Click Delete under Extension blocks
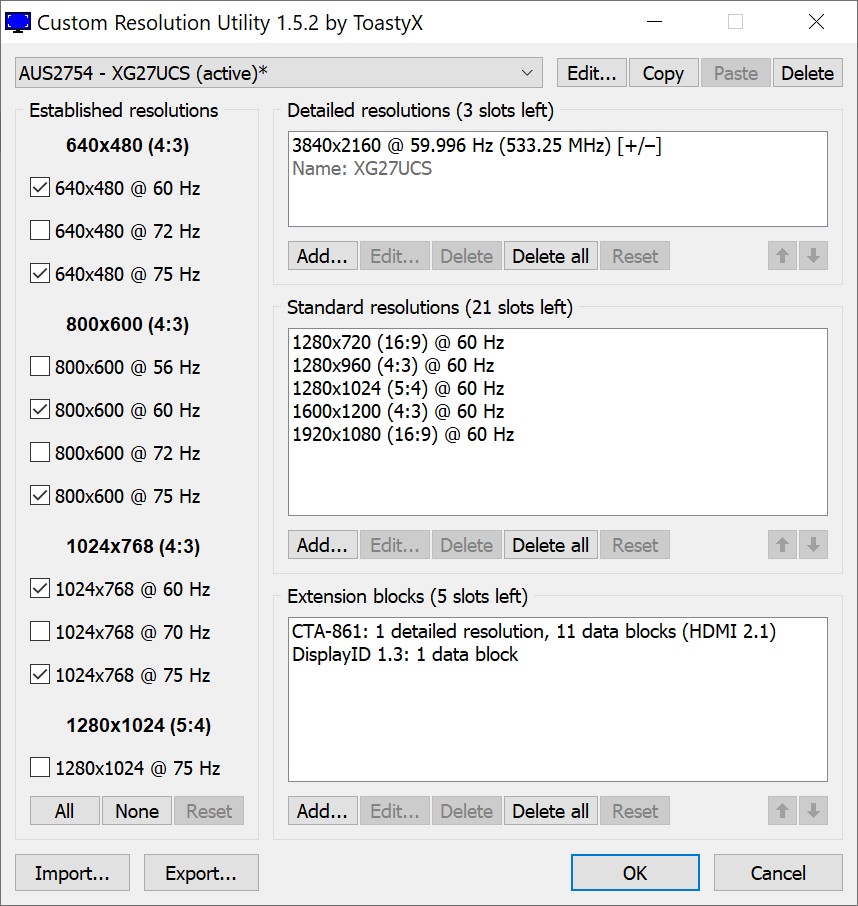This screenshot has width=858, height=906. point(466,811)
